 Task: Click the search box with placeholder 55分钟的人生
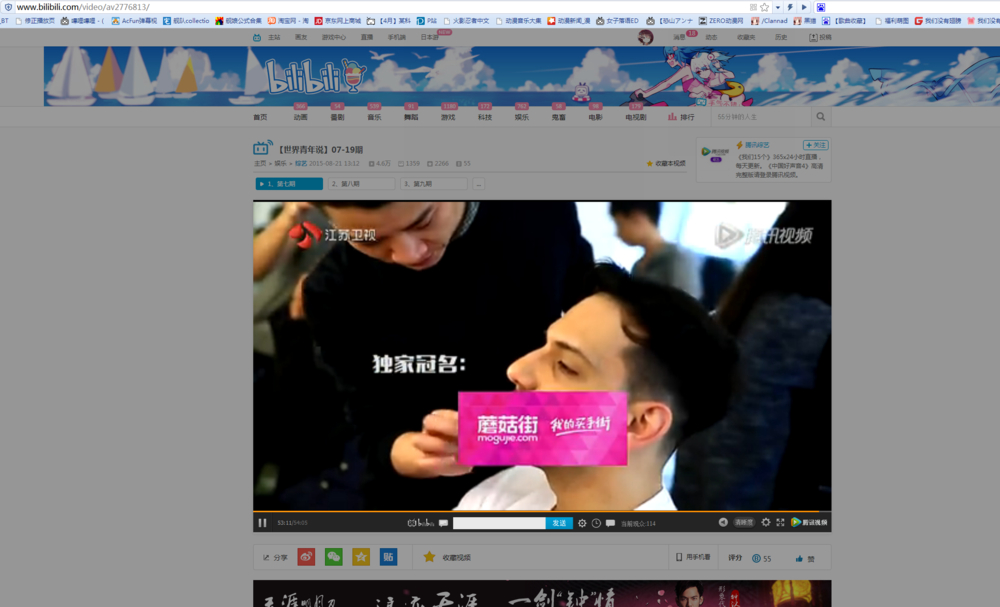pyautogui.click(x=761, y=117)
